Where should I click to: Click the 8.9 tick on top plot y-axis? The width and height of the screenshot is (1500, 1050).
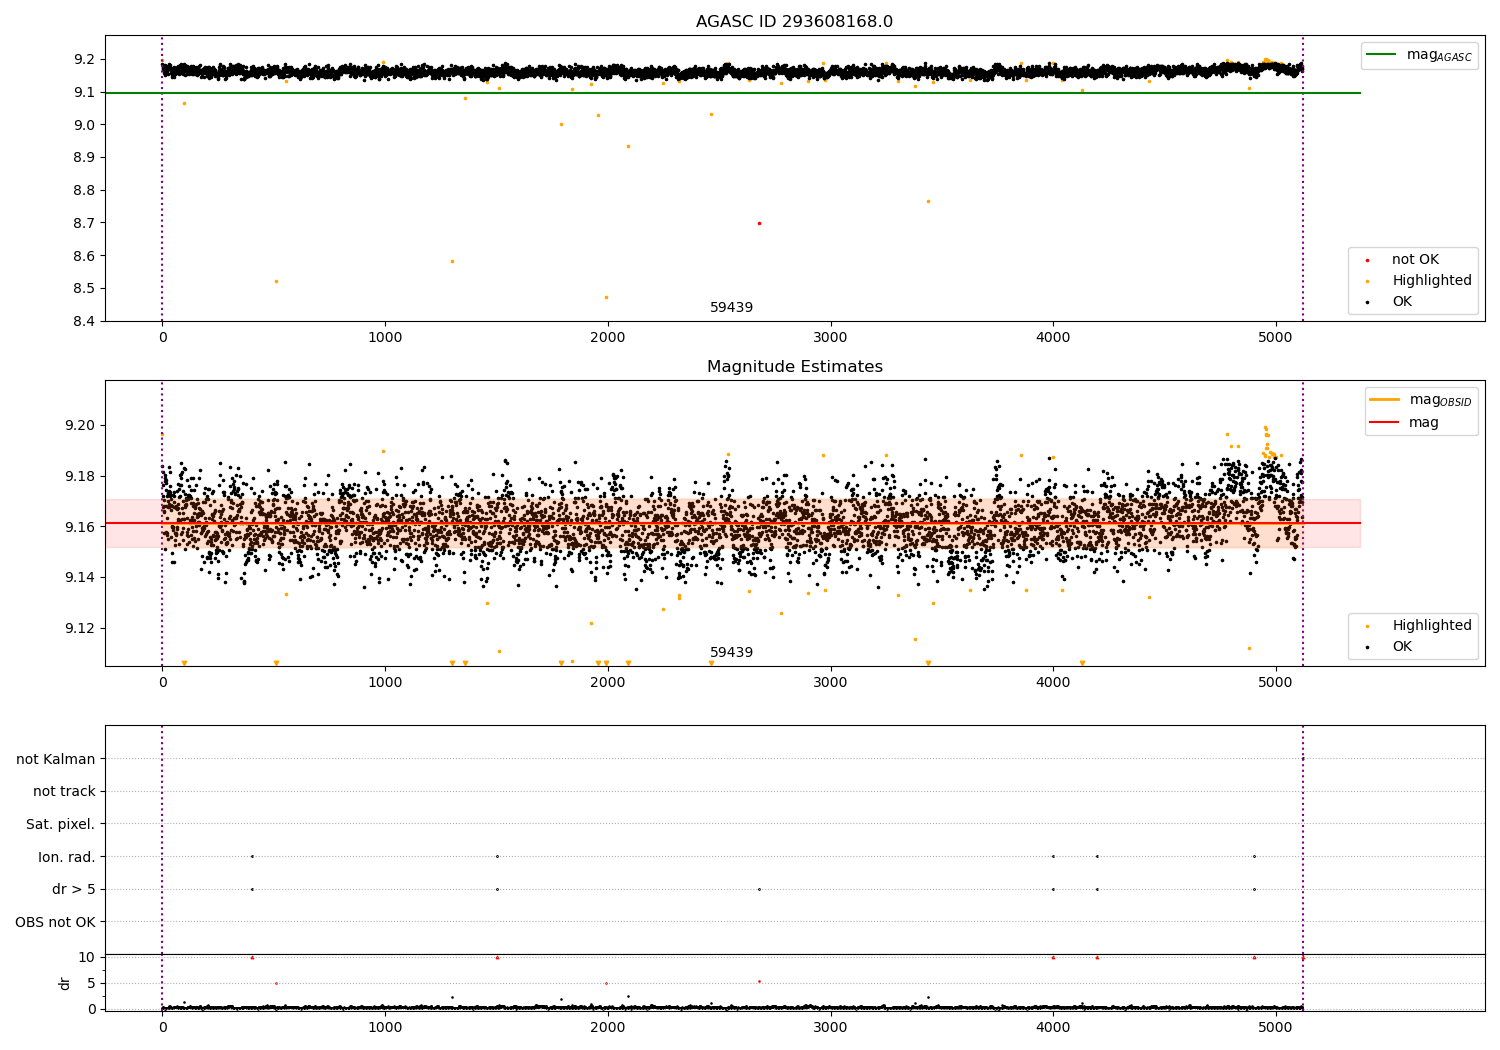point(85,157)
